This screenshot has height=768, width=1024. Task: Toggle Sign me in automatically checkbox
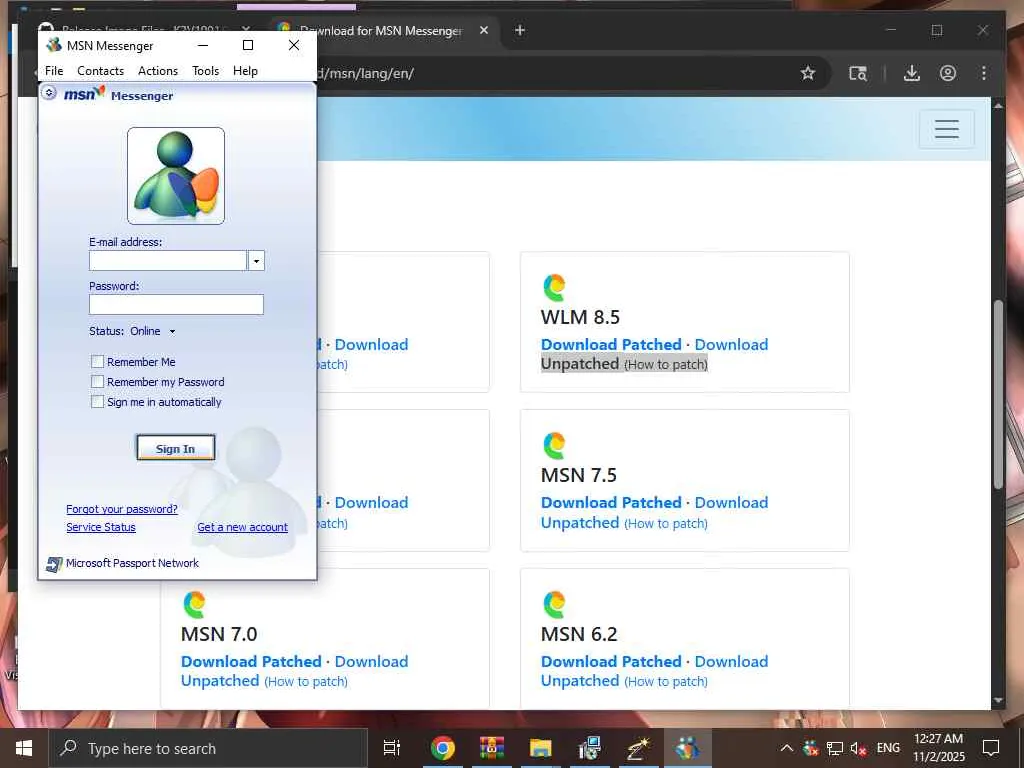tap(97, 402)
